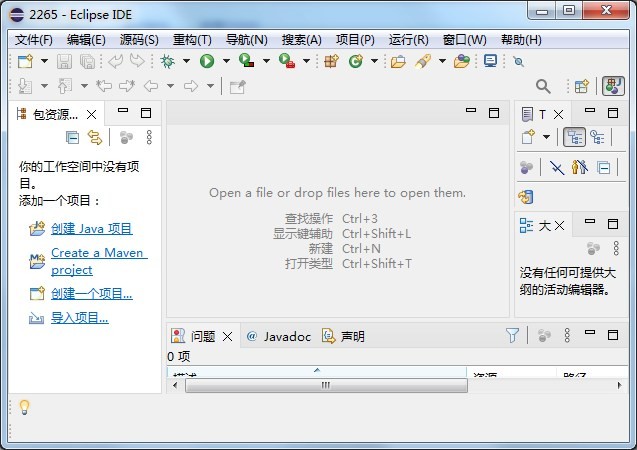Click the Open Task icon
The image size is (637, 450).
[x=462, y=61]
